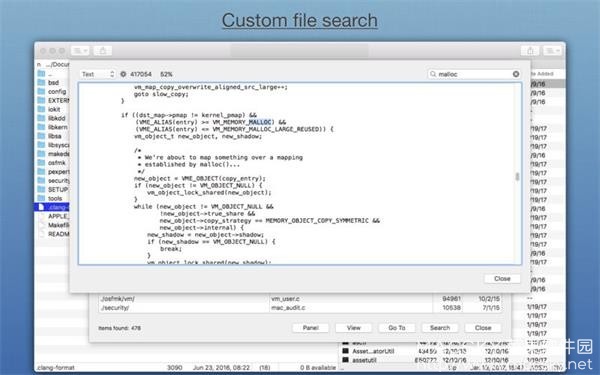Close the search results dialog
600x375 pixels.
pyautogui.click(x=483, y=328)
